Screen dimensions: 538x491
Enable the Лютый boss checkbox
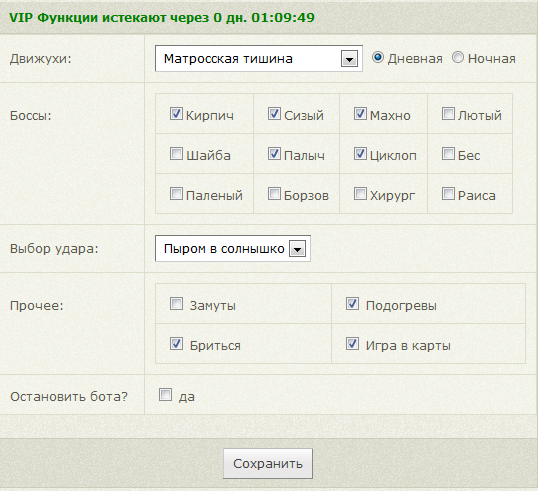point(448,113)
